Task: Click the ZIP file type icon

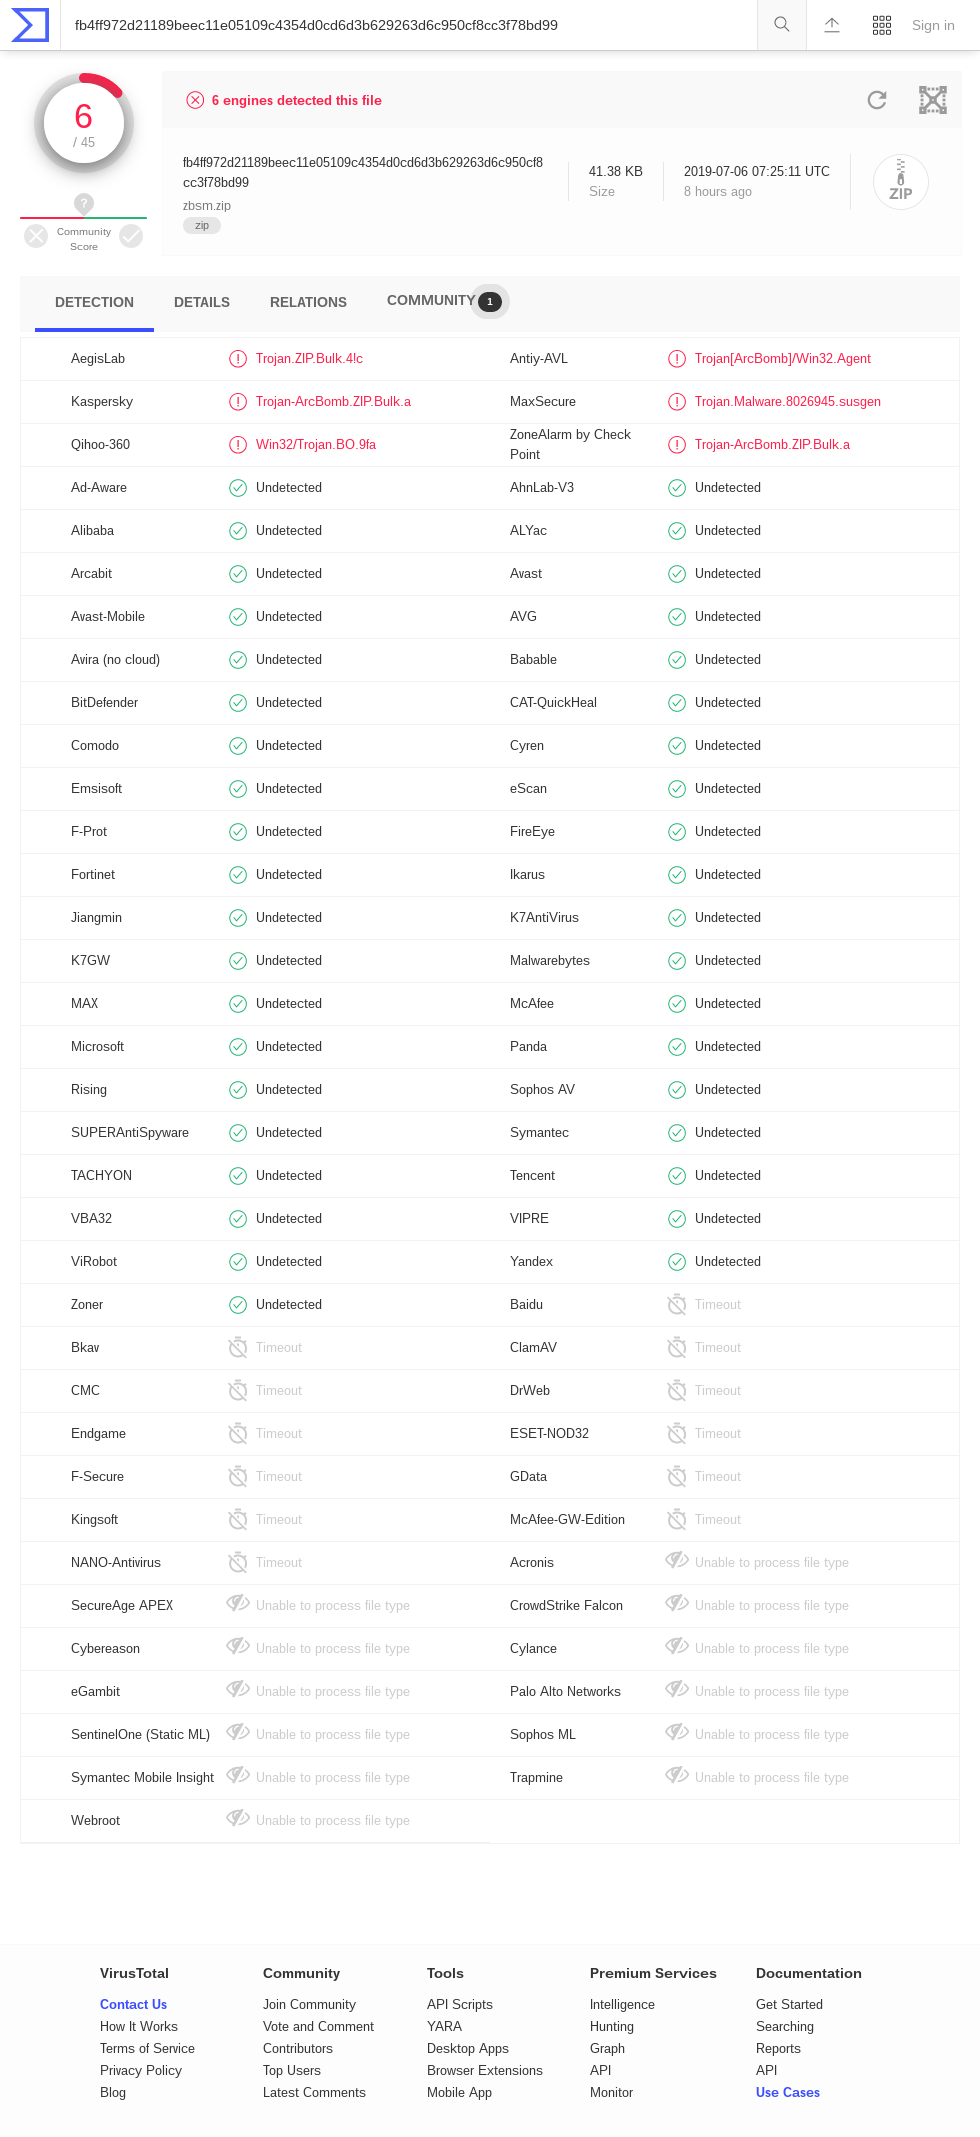Action: [901, 182]
